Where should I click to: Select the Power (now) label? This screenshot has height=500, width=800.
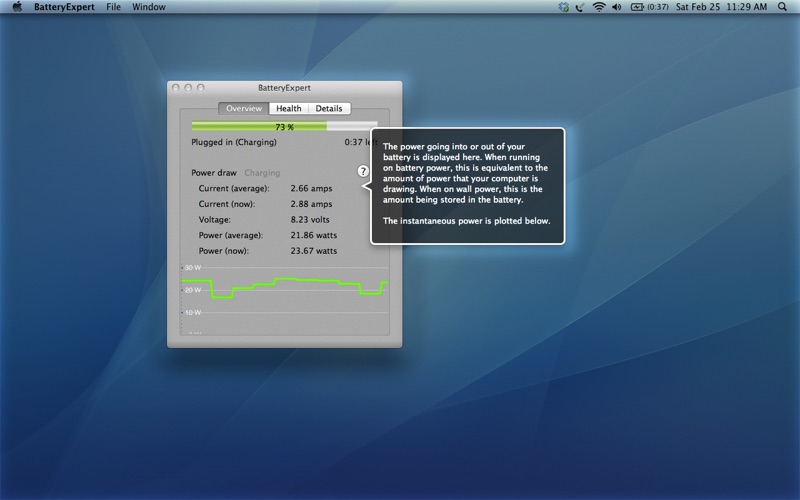tap(224, 251)
